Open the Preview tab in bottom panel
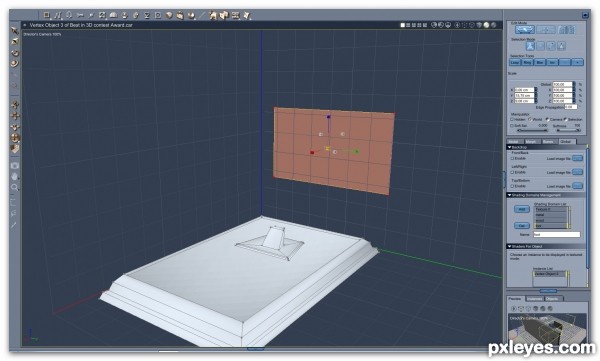The width and height of the screenshot is (600, 361). point(515,299)
